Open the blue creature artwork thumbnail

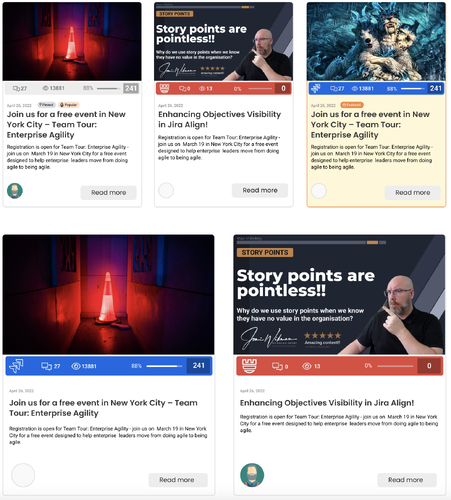[376, 41]
